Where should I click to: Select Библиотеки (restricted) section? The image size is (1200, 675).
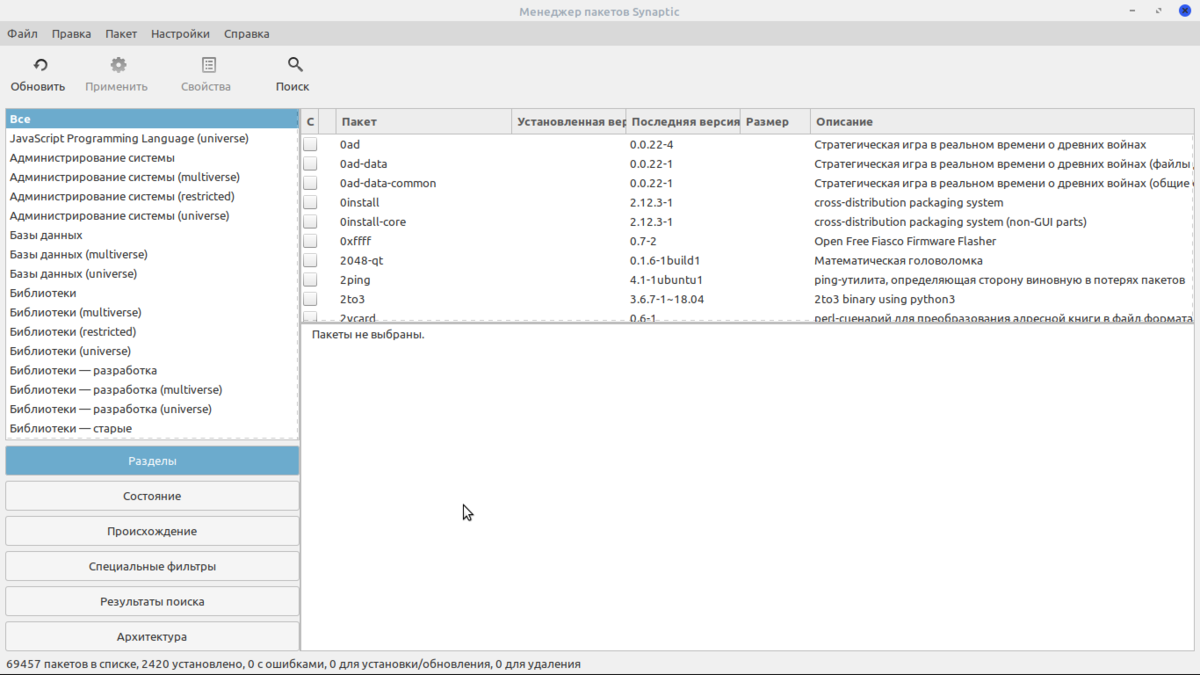(x=152, y=332)
